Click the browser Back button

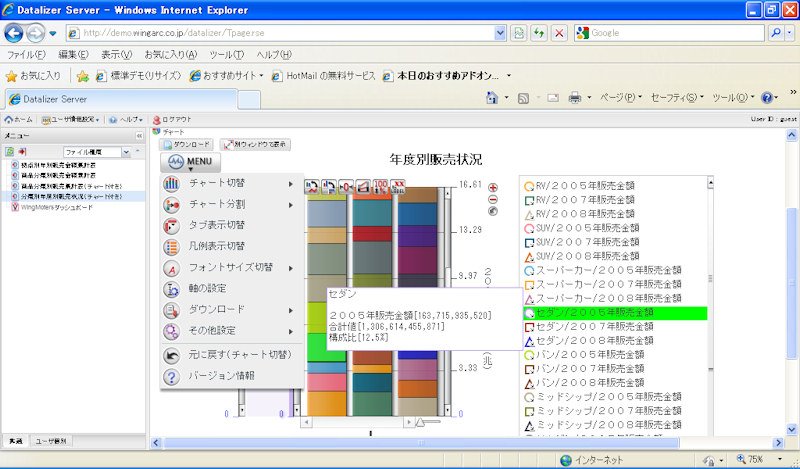(14, 33)
